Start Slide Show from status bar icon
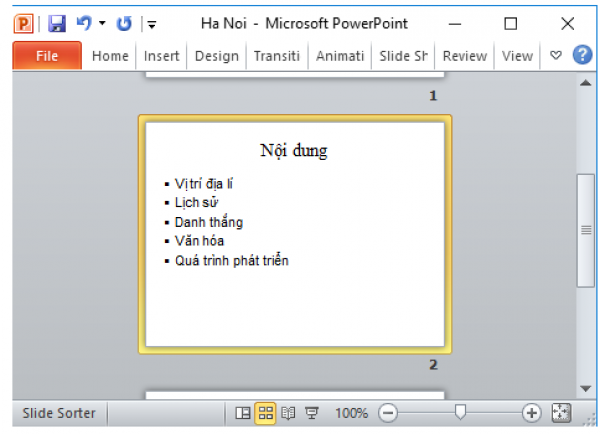 (311, 413)
